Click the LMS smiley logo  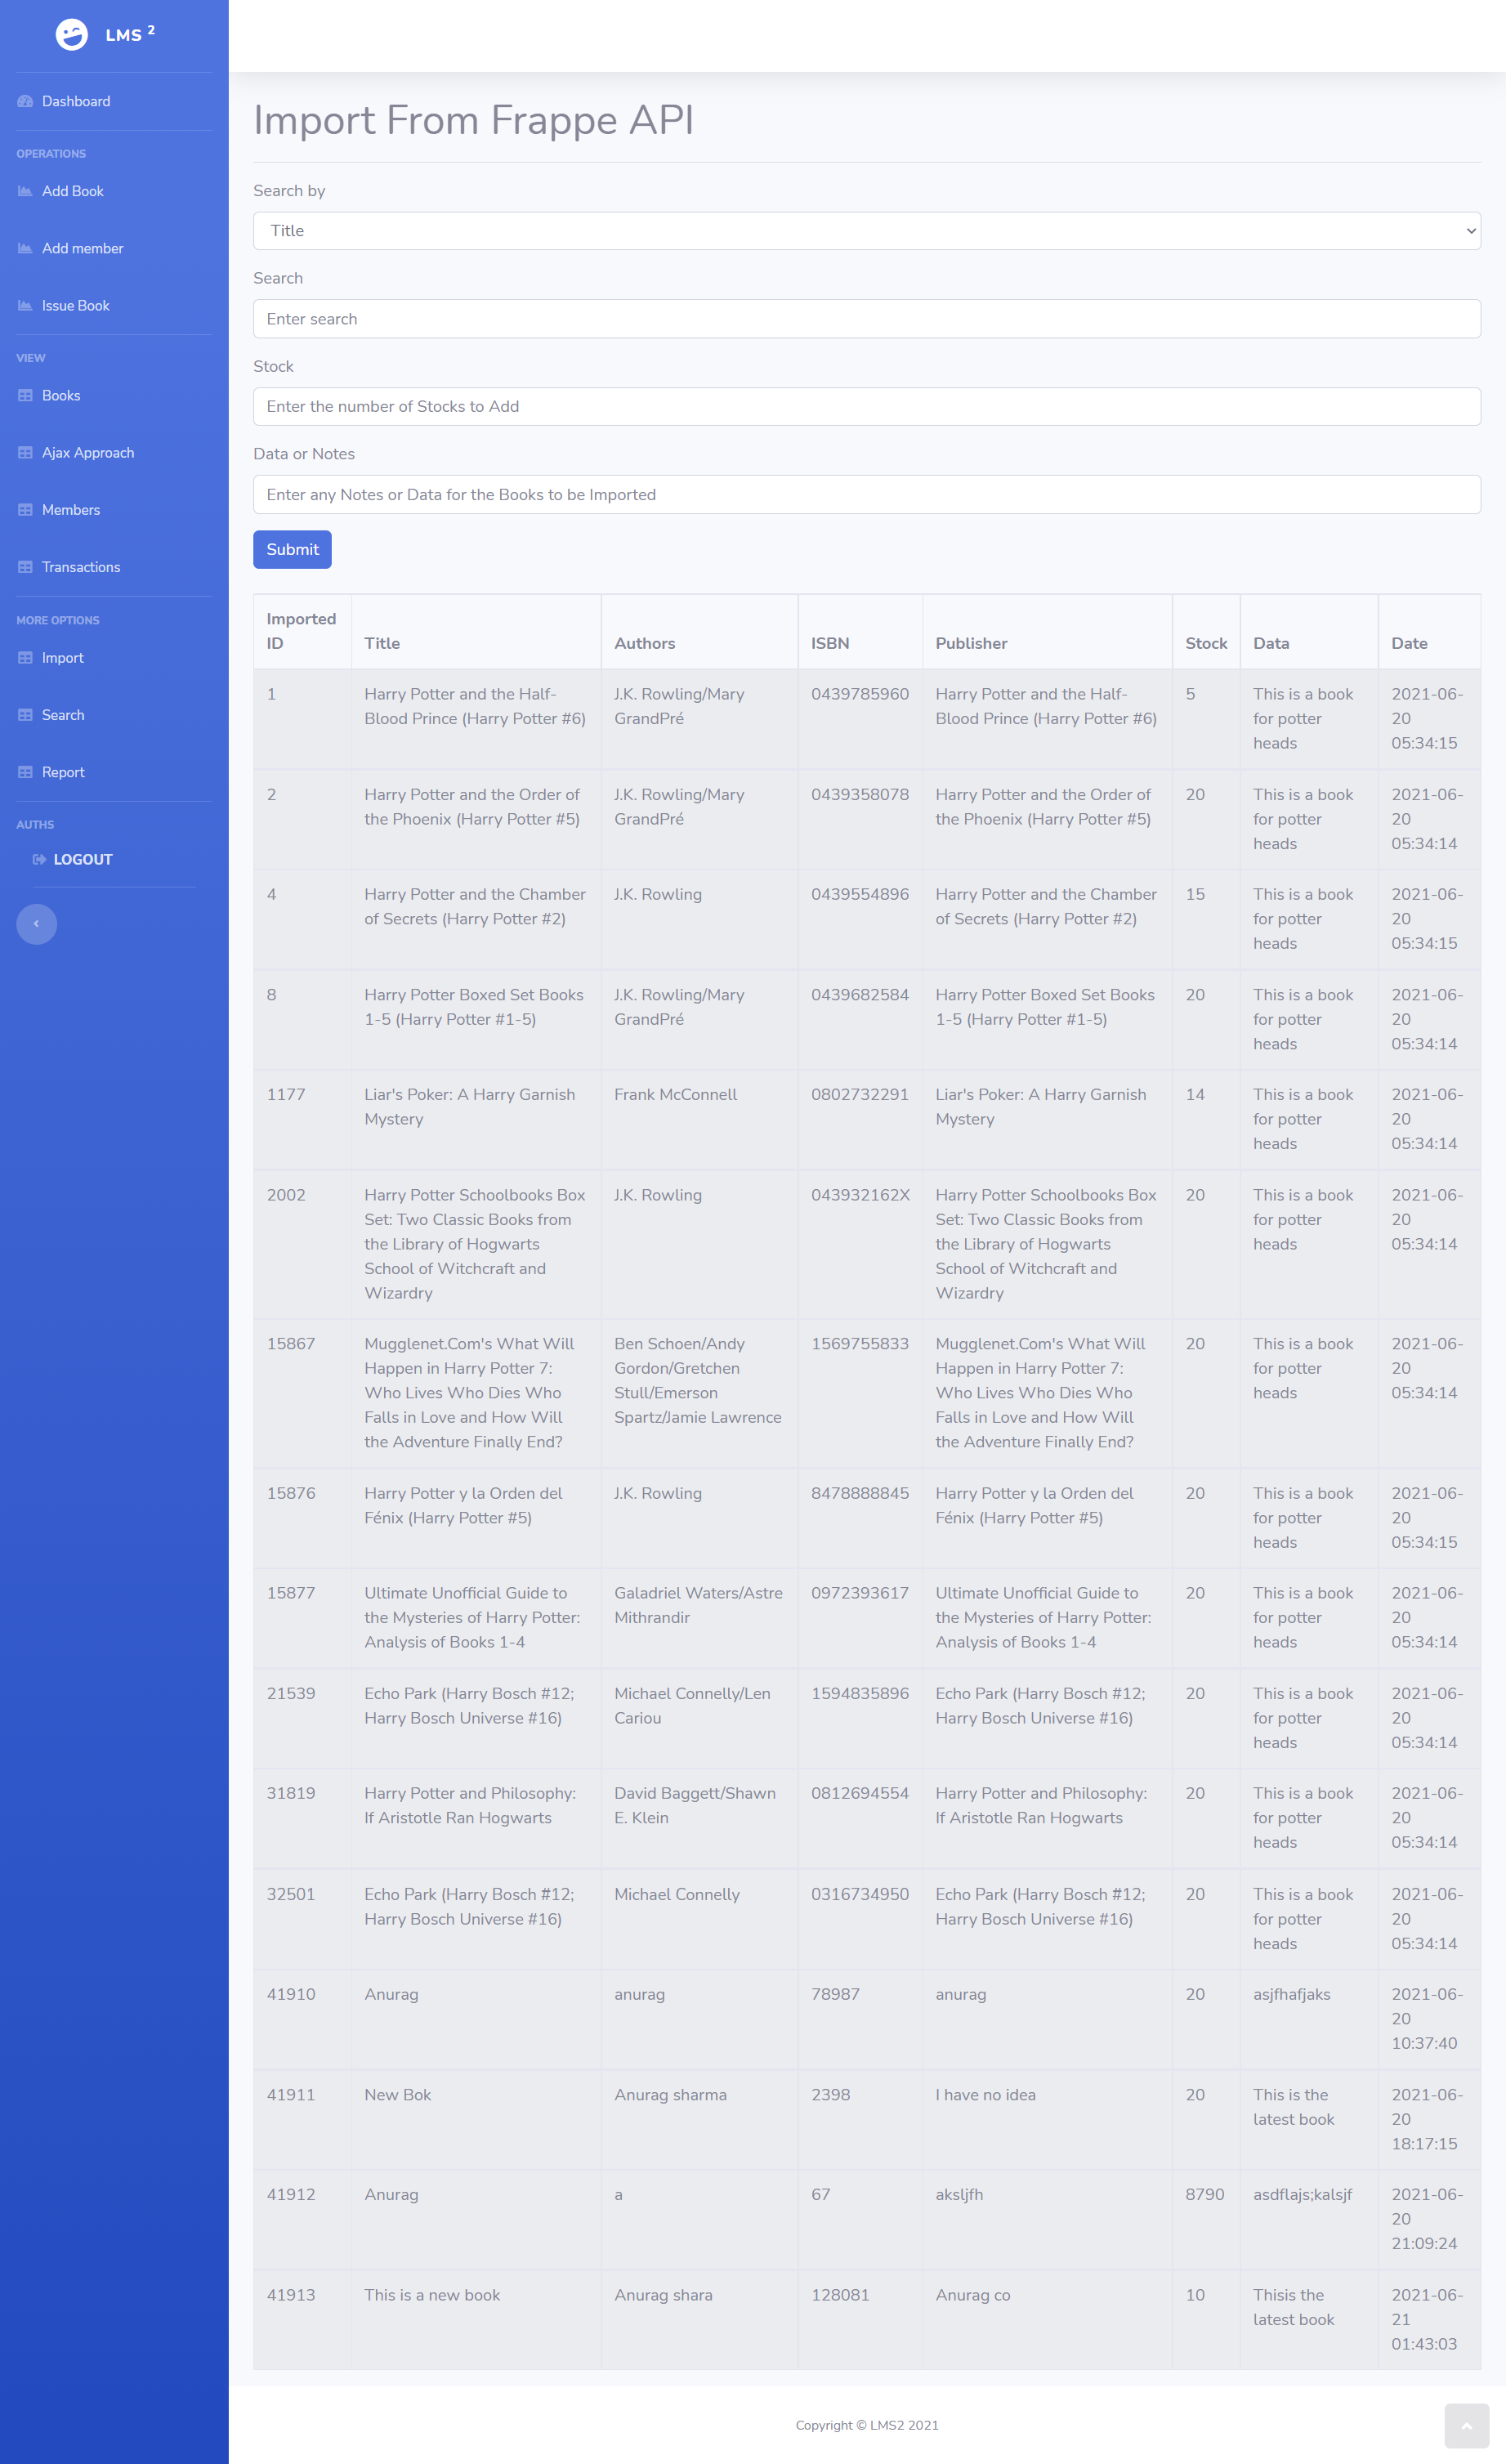tap(71, 34)
